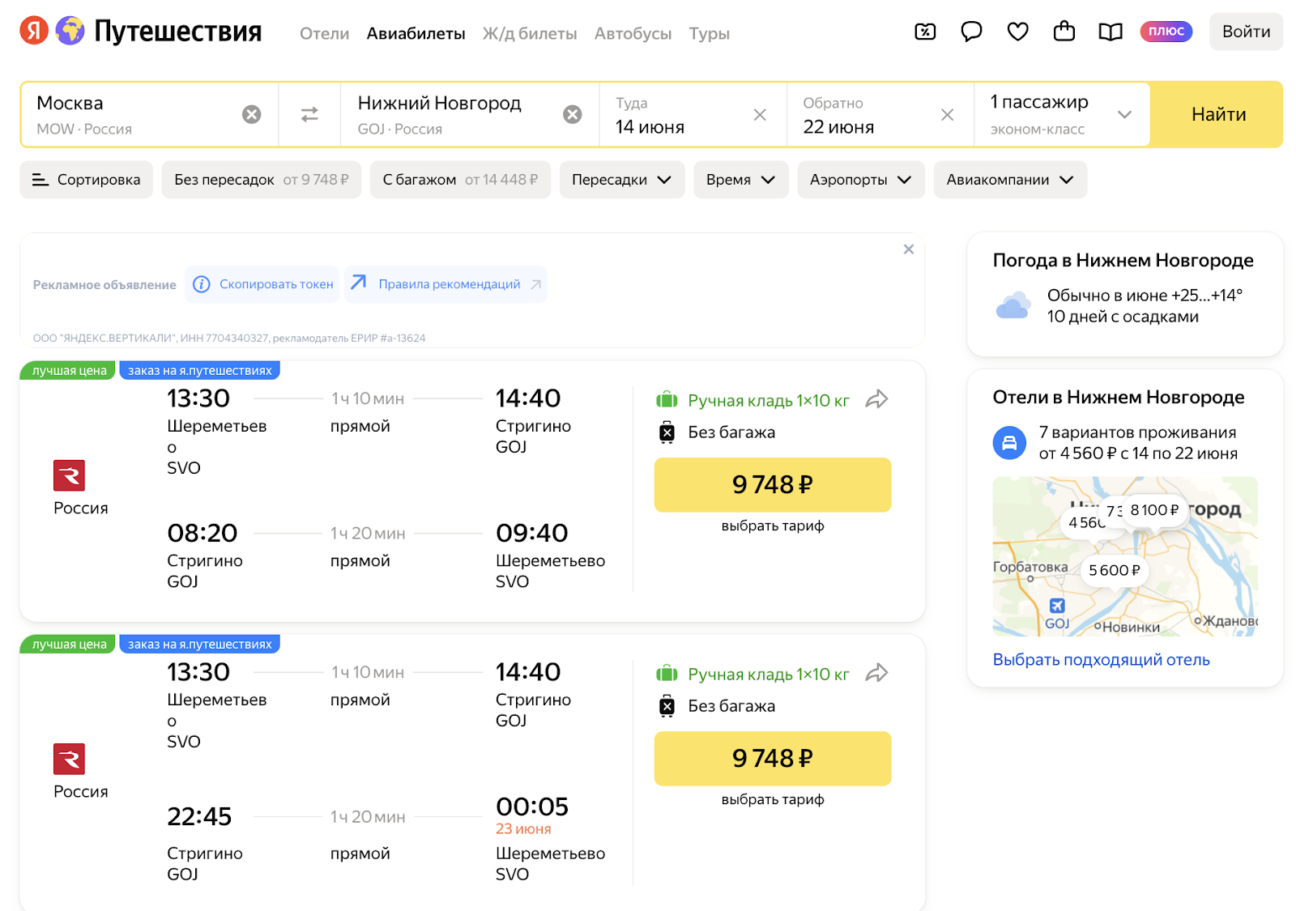Open the Сортировка sorting options
The height and width of the screenshot is (911, 1296).
click(x=86, y=180)
